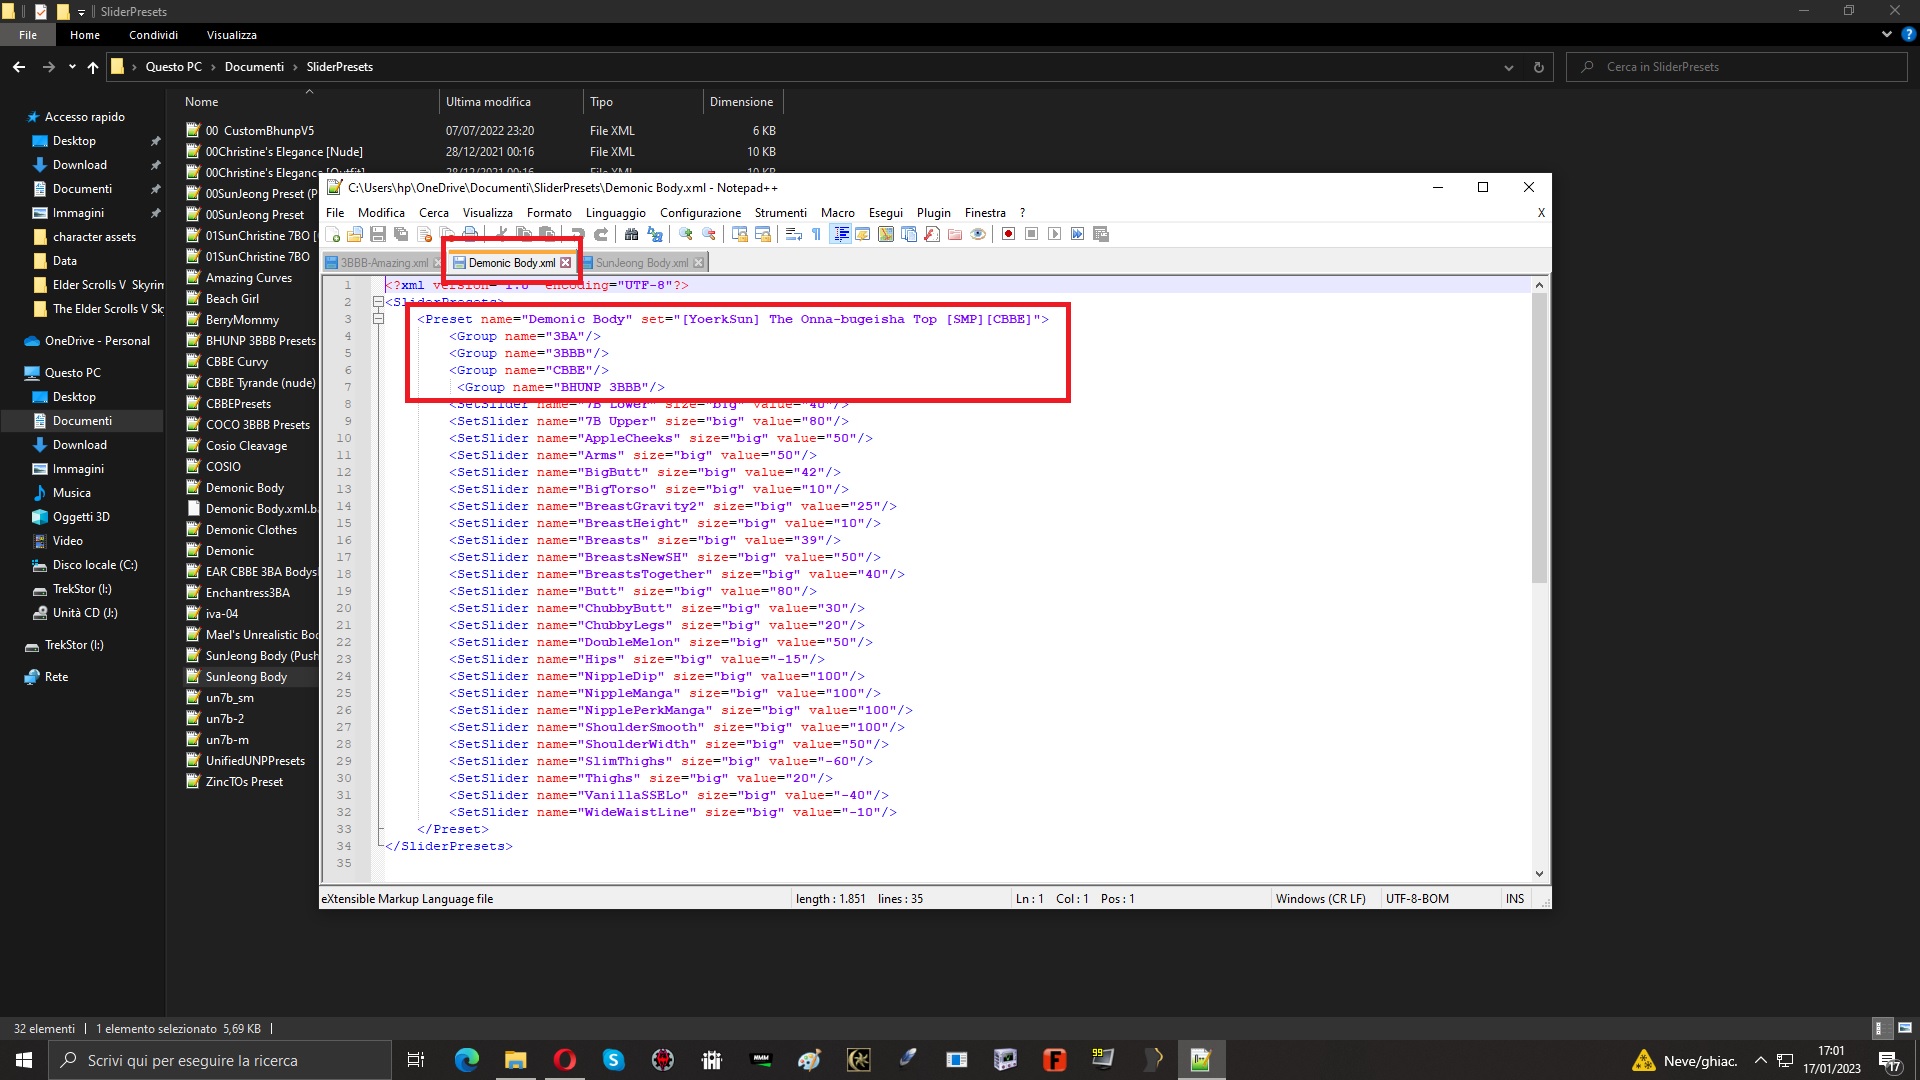Toggle the indent guide button
This screenshot has height=1080, width=1920.
[x=841, y=234]
